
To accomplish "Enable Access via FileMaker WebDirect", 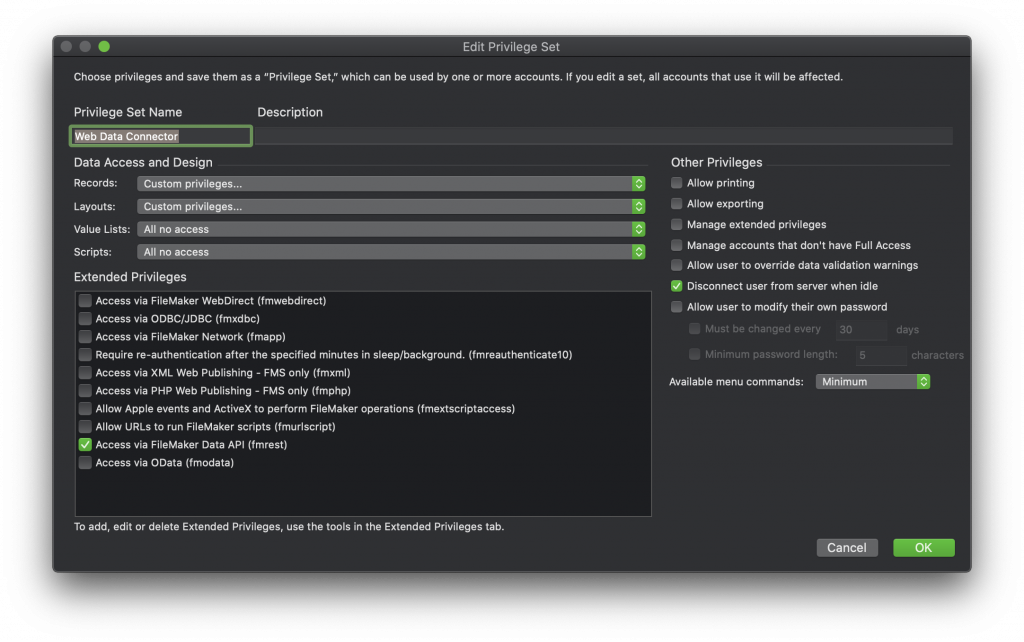I will tap(85, 299).
